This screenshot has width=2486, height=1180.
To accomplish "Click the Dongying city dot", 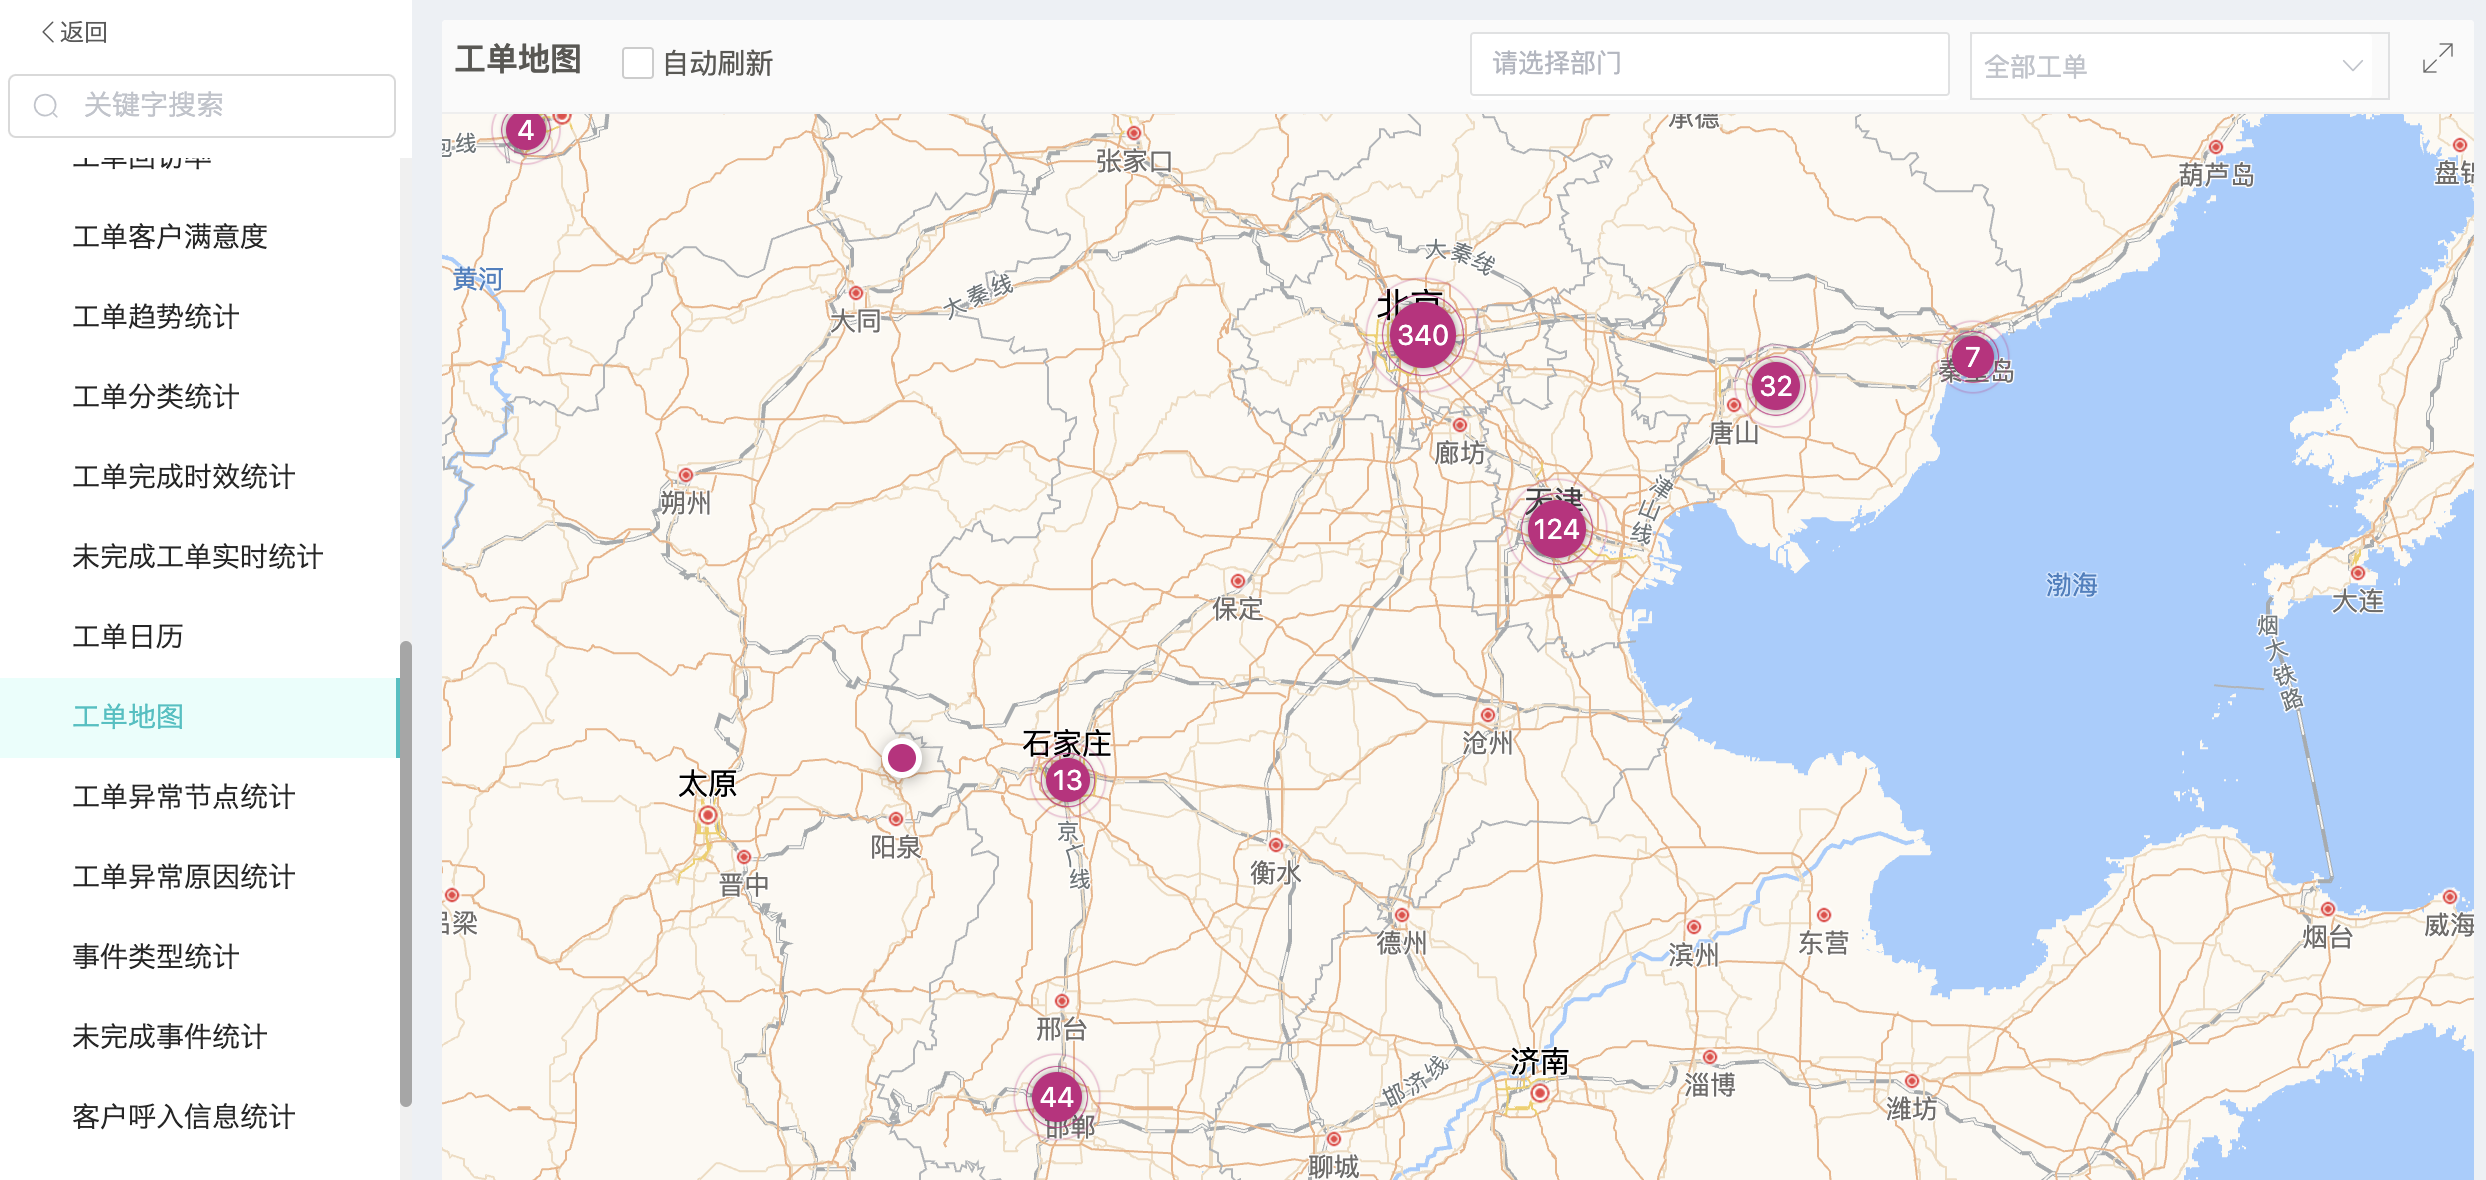I will [1824, 915].
